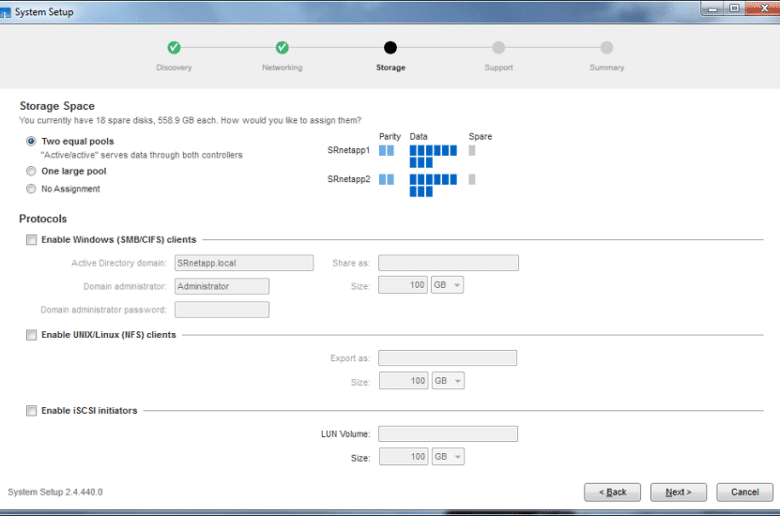Click the NFS export Size value field
Screen dimensions: 780x516
tap(403, 381)
